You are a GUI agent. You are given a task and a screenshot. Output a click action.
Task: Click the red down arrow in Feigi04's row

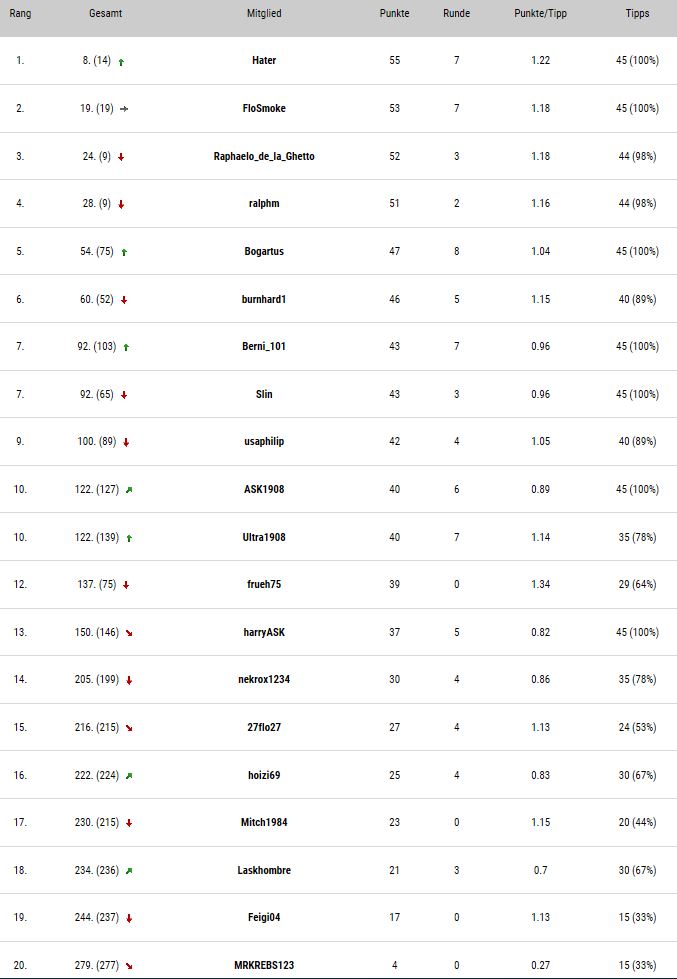[x=129, y=918]
